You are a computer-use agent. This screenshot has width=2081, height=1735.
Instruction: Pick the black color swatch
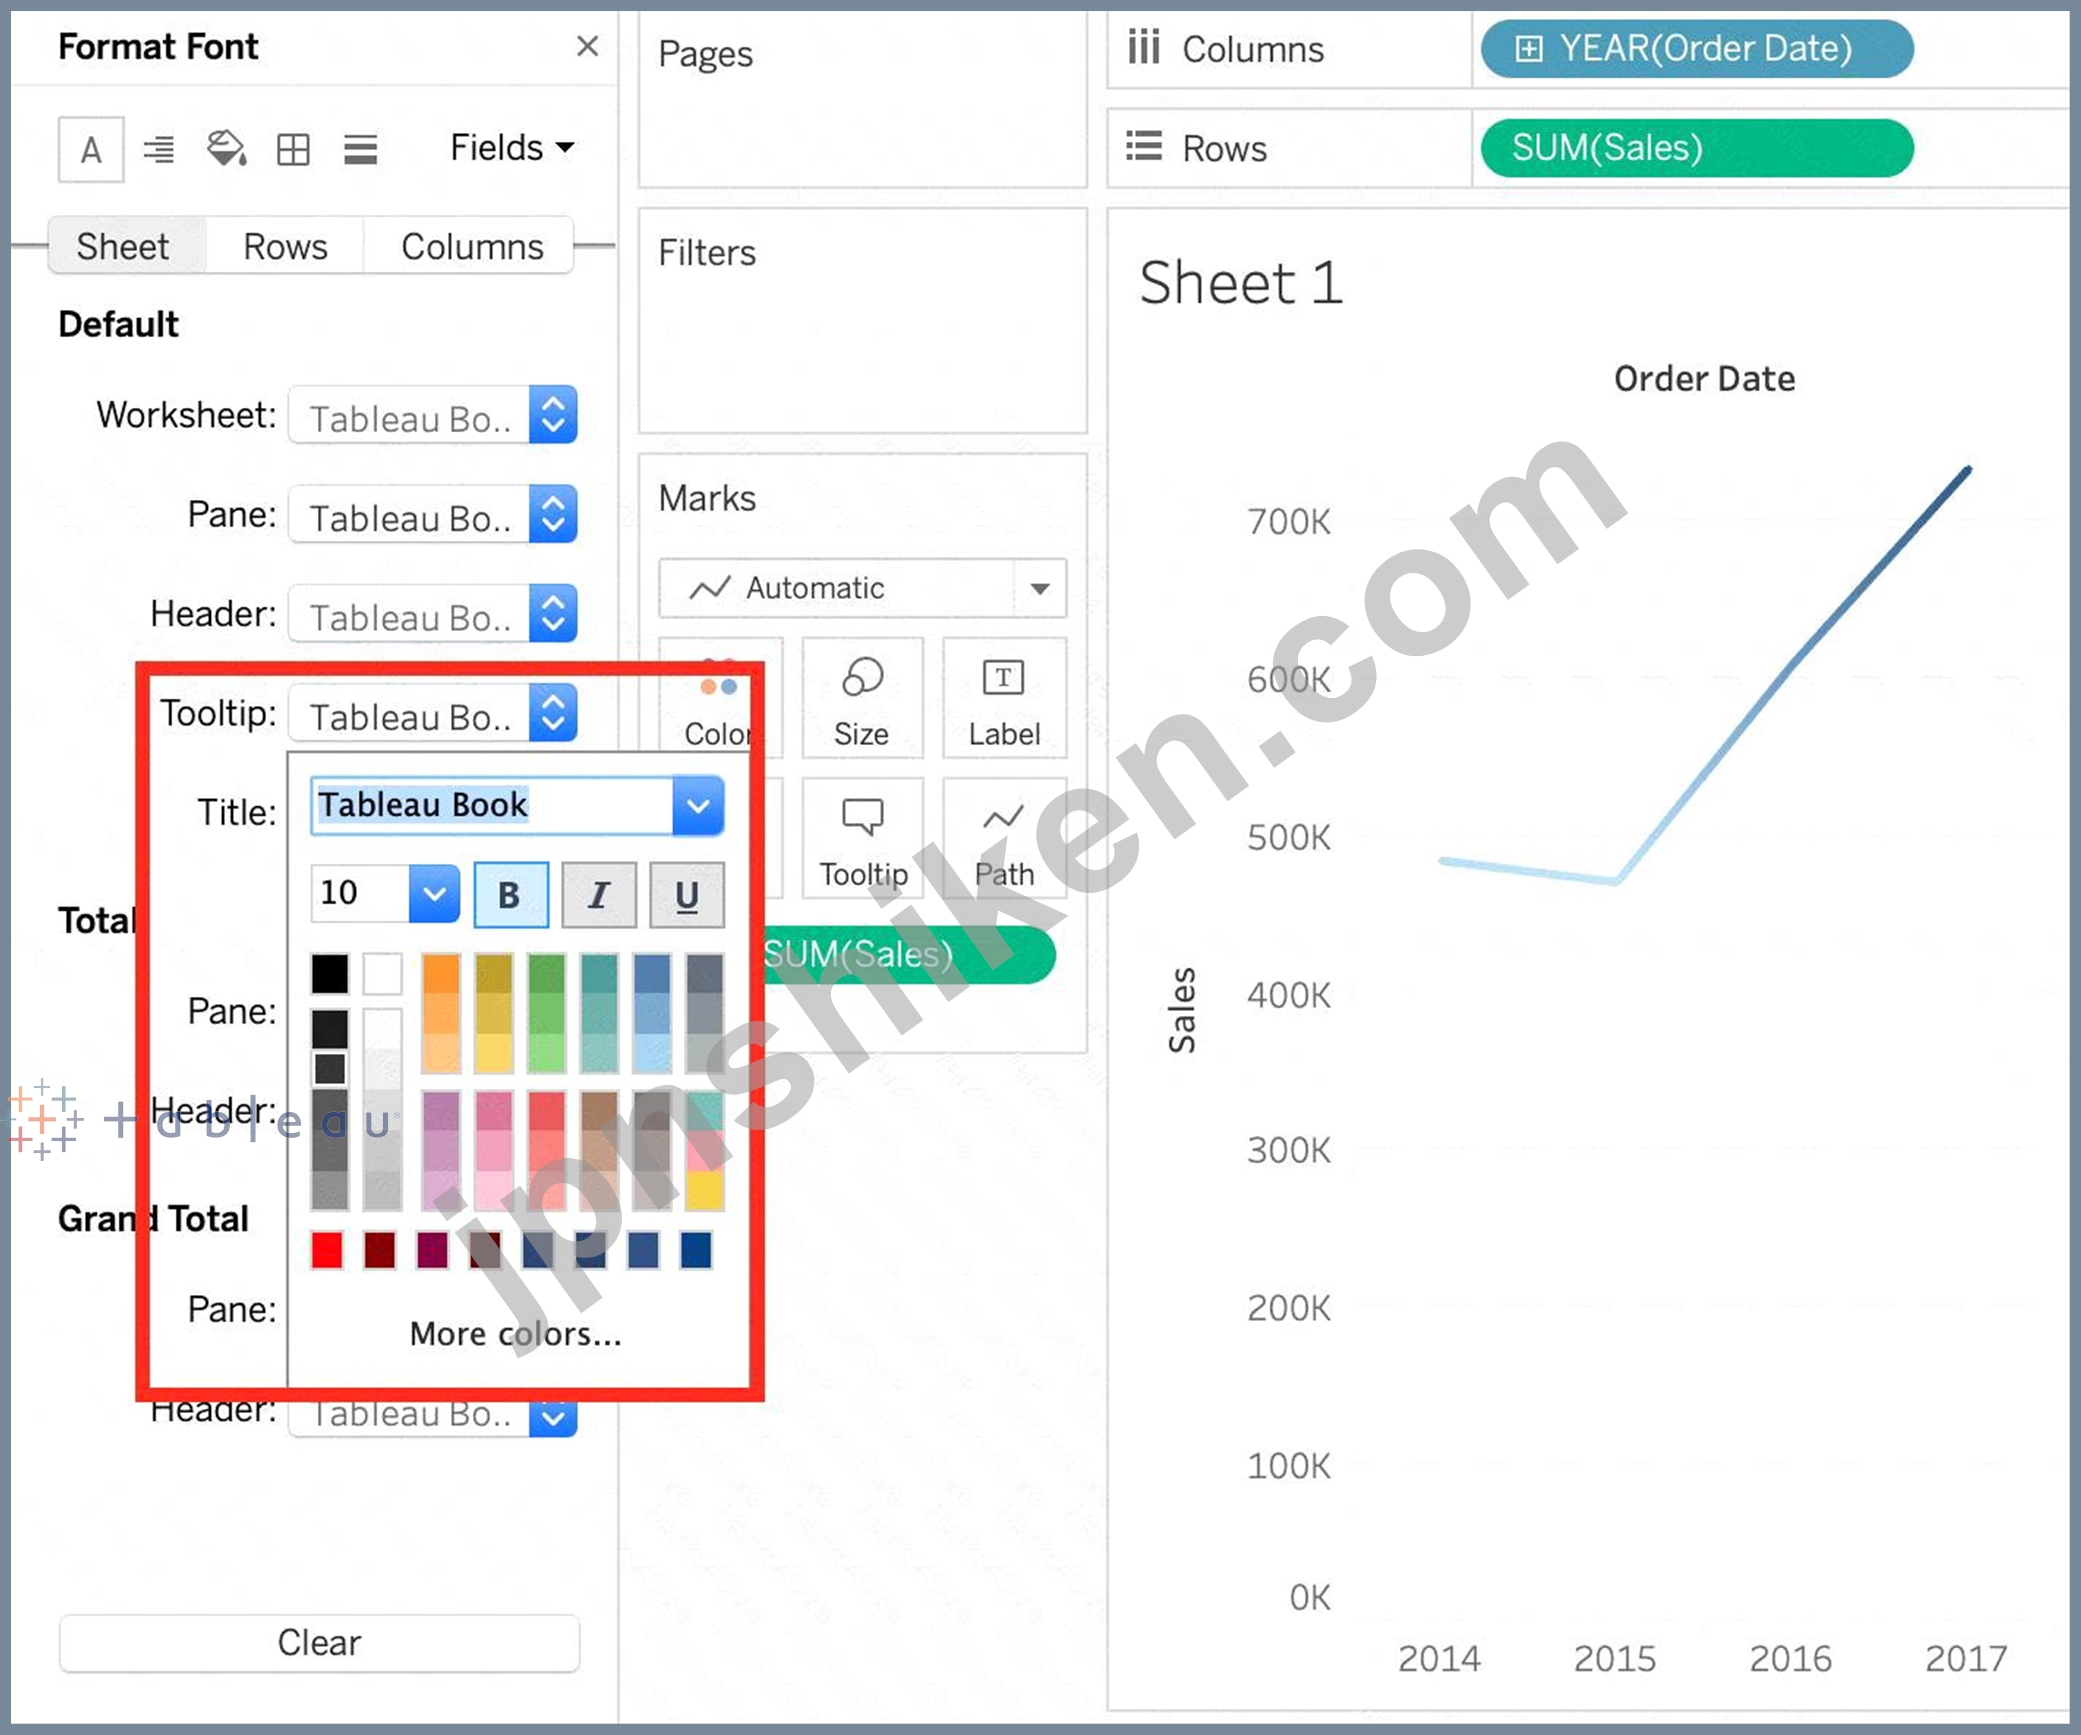(329, 973)
